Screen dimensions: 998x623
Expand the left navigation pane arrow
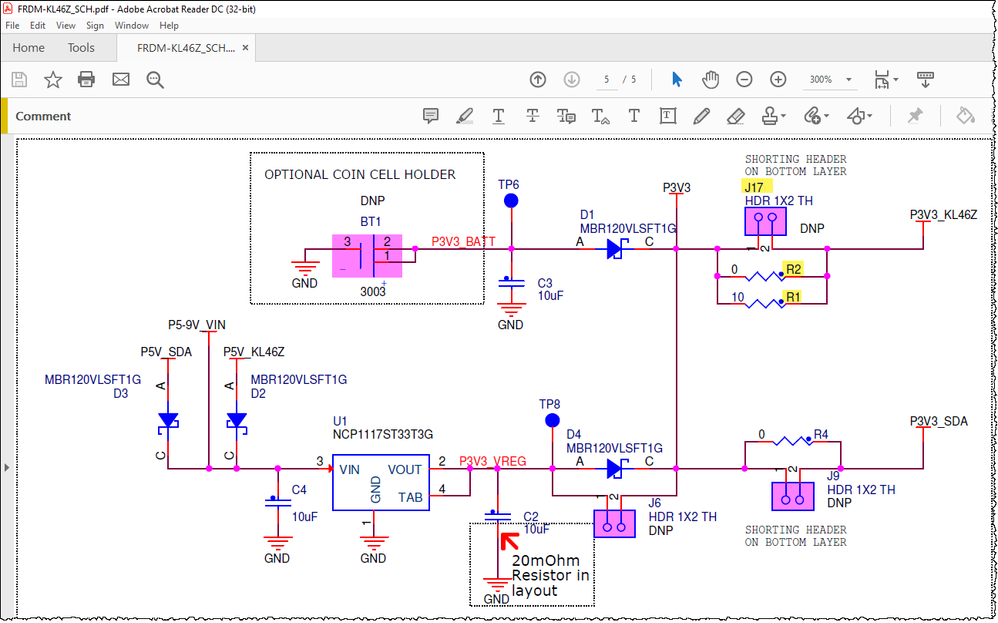[6, 468]
